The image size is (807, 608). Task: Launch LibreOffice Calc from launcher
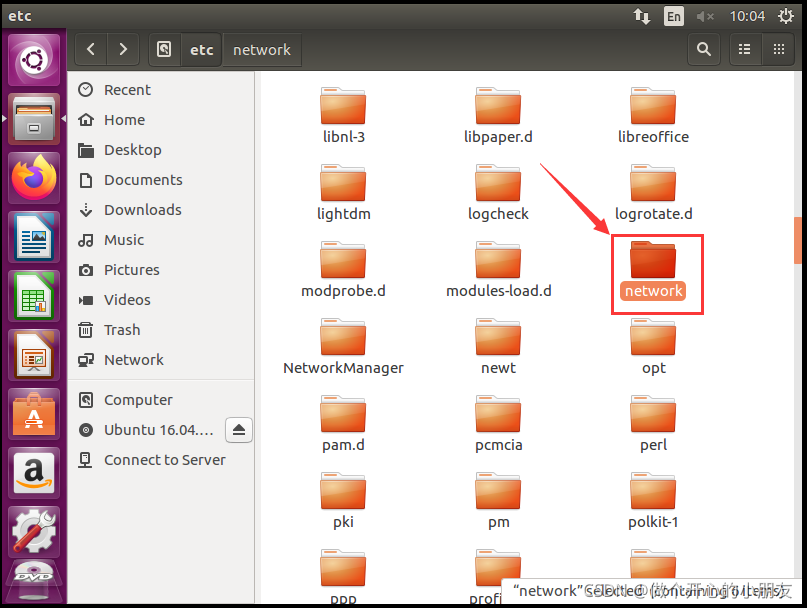coord(34,296)
